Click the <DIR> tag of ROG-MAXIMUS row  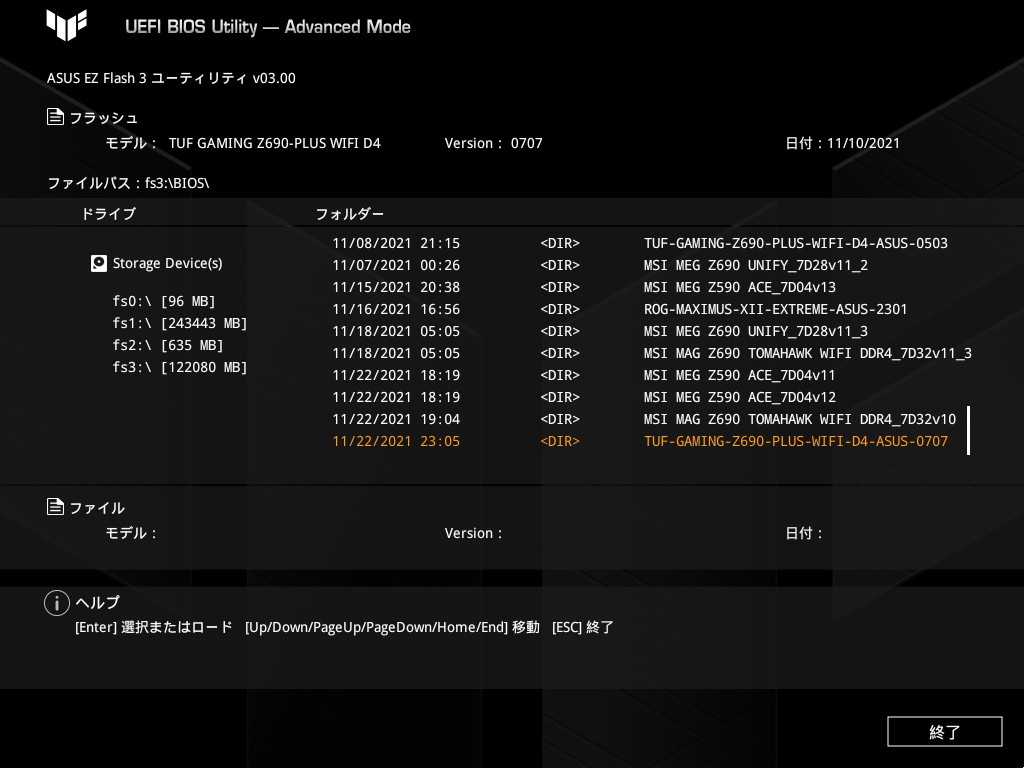560,309
